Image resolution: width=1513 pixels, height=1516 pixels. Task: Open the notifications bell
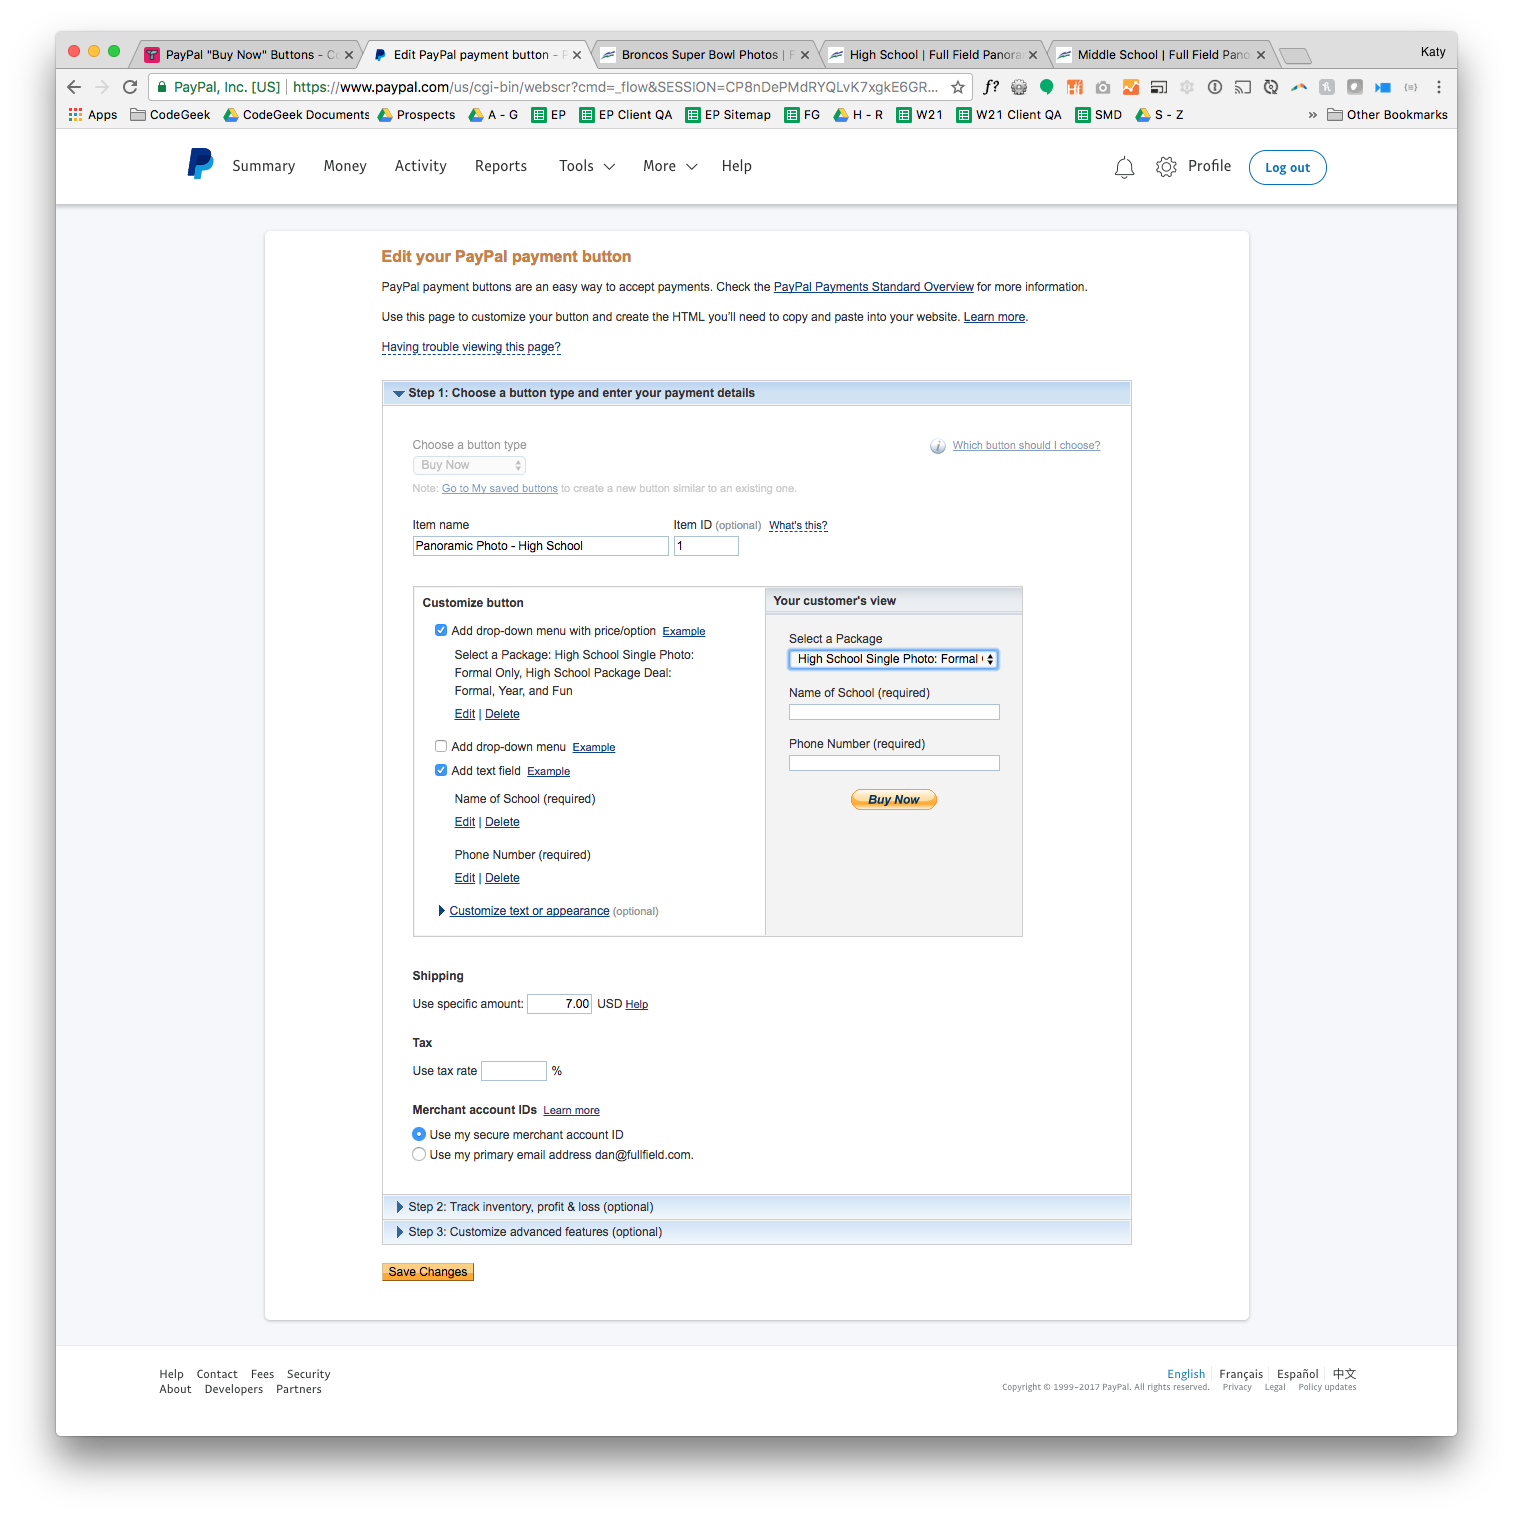(1124, 167)
